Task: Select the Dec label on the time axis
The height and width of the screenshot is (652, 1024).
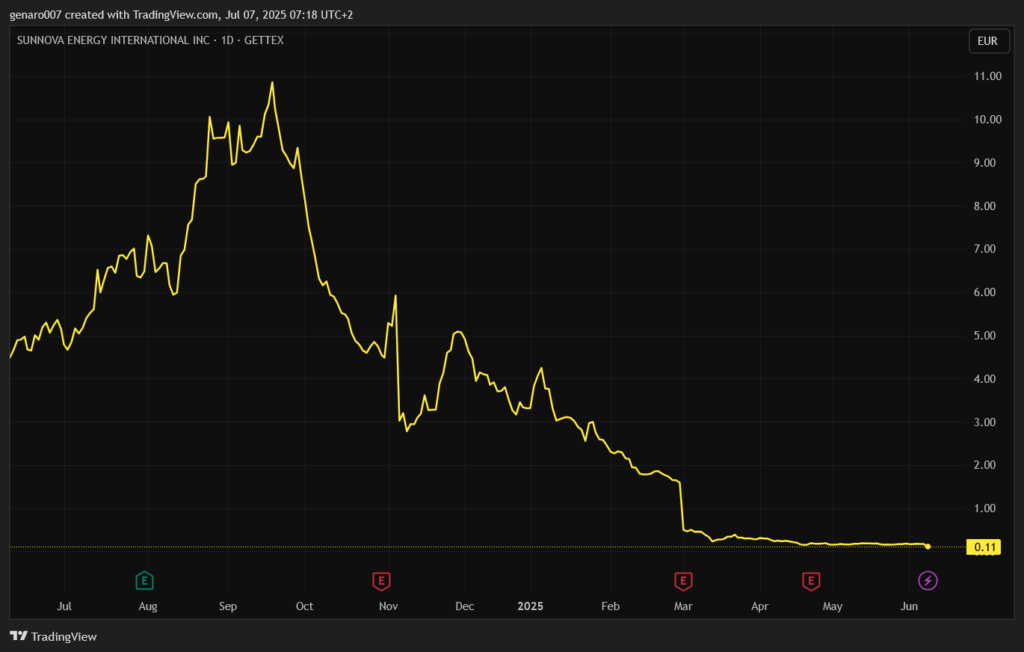Action: click(463, 606)
